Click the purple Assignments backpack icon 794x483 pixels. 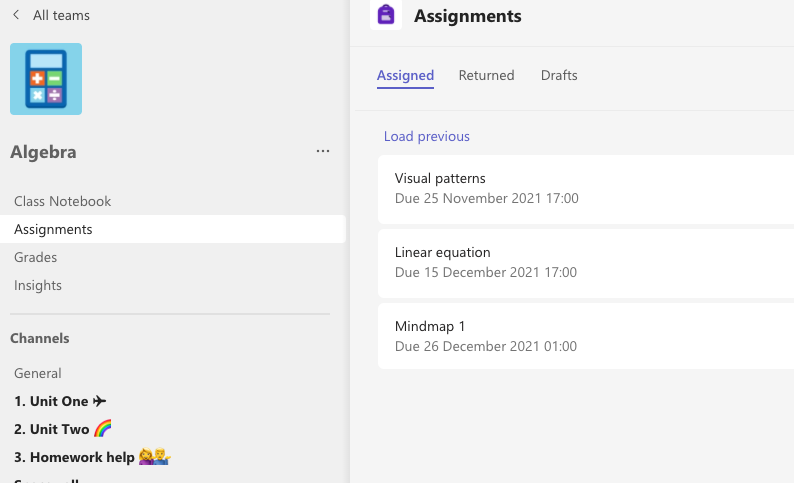(386, 15)
